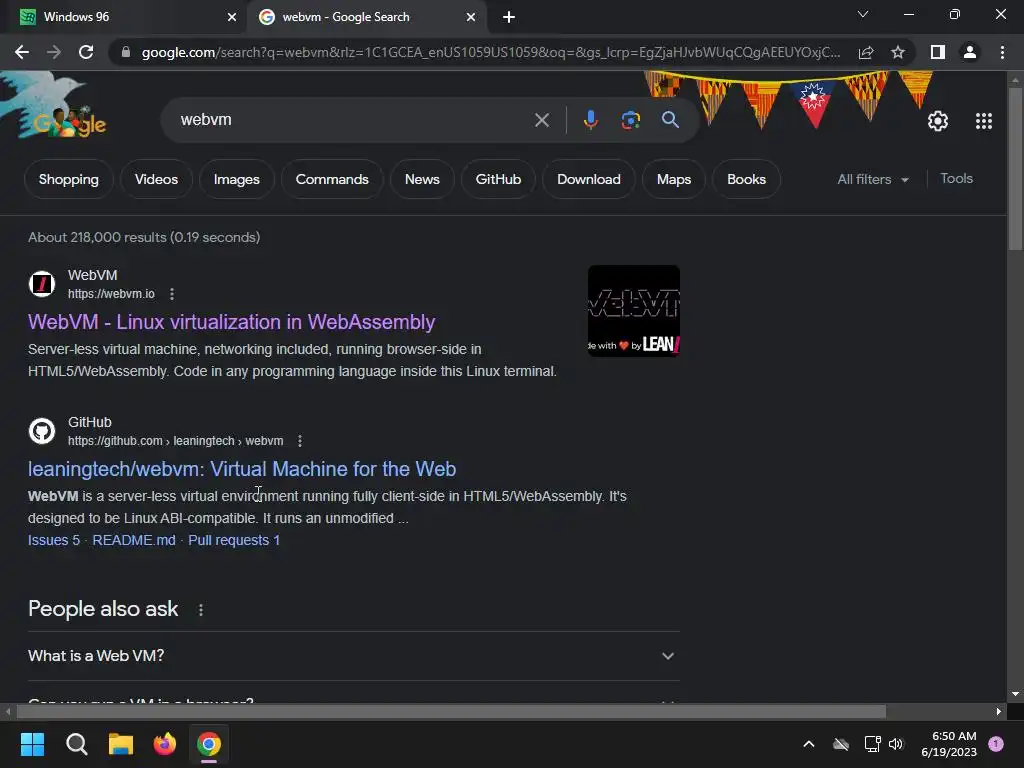The height and width of the screenshot is (768, 1024).
Task: Clear the search box text
Action: click(x=541, y=120)
